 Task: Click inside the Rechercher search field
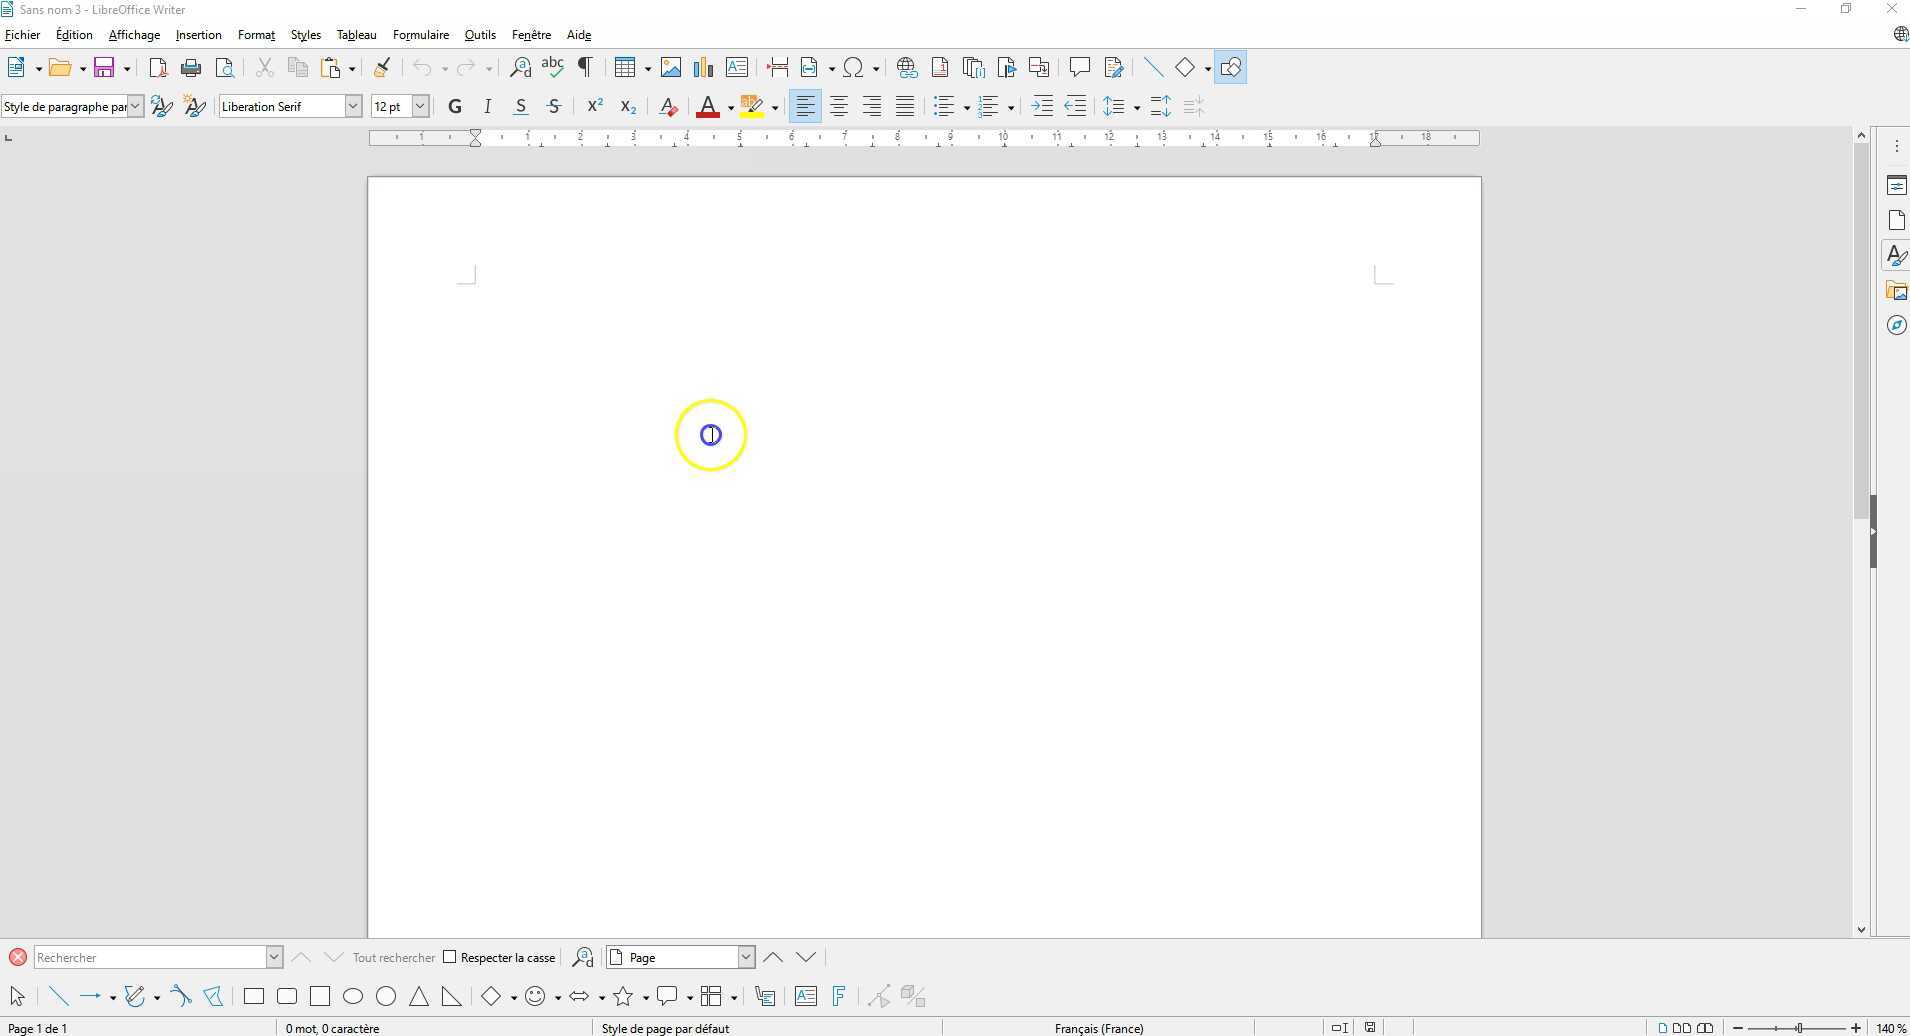(150, 957)
